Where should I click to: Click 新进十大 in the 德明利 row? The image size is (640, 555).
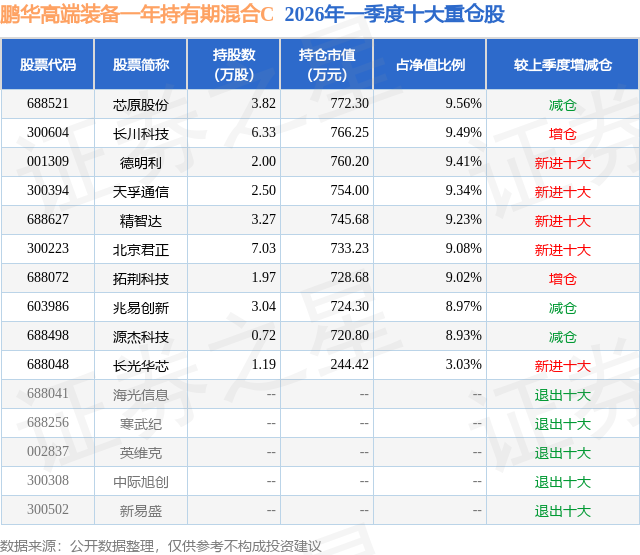pyautogui.click(x=563, y=163)
